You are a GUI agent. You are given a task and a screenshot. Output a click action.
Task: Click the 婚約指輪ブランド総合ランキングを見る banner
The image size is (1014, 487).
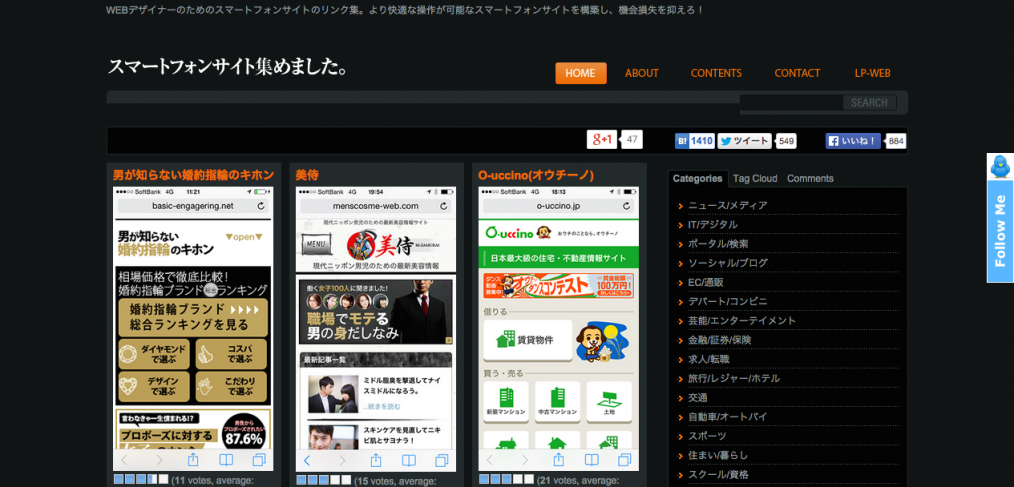point(193,317)
